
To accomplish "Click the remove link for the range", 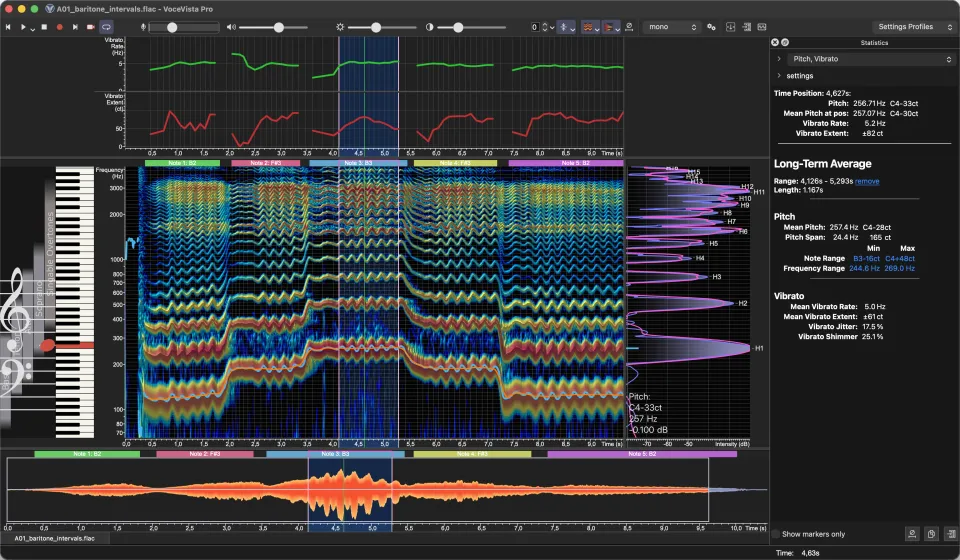I will (x=867, y=181).
